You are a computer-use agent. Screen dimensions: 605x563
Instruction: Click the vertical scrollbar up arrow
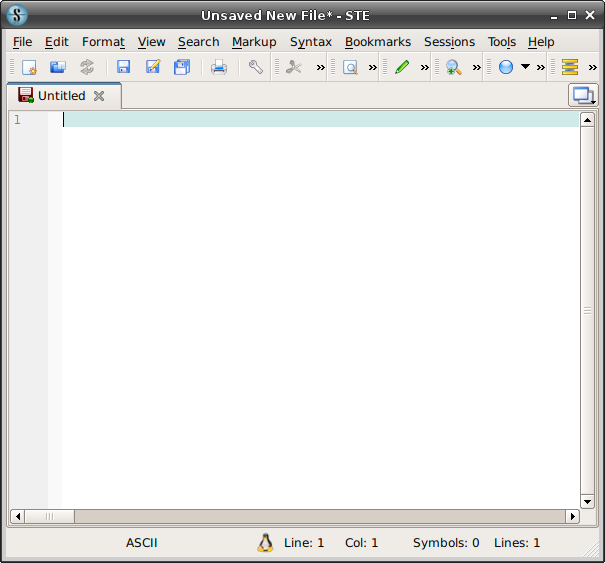(x=587, y=120)
